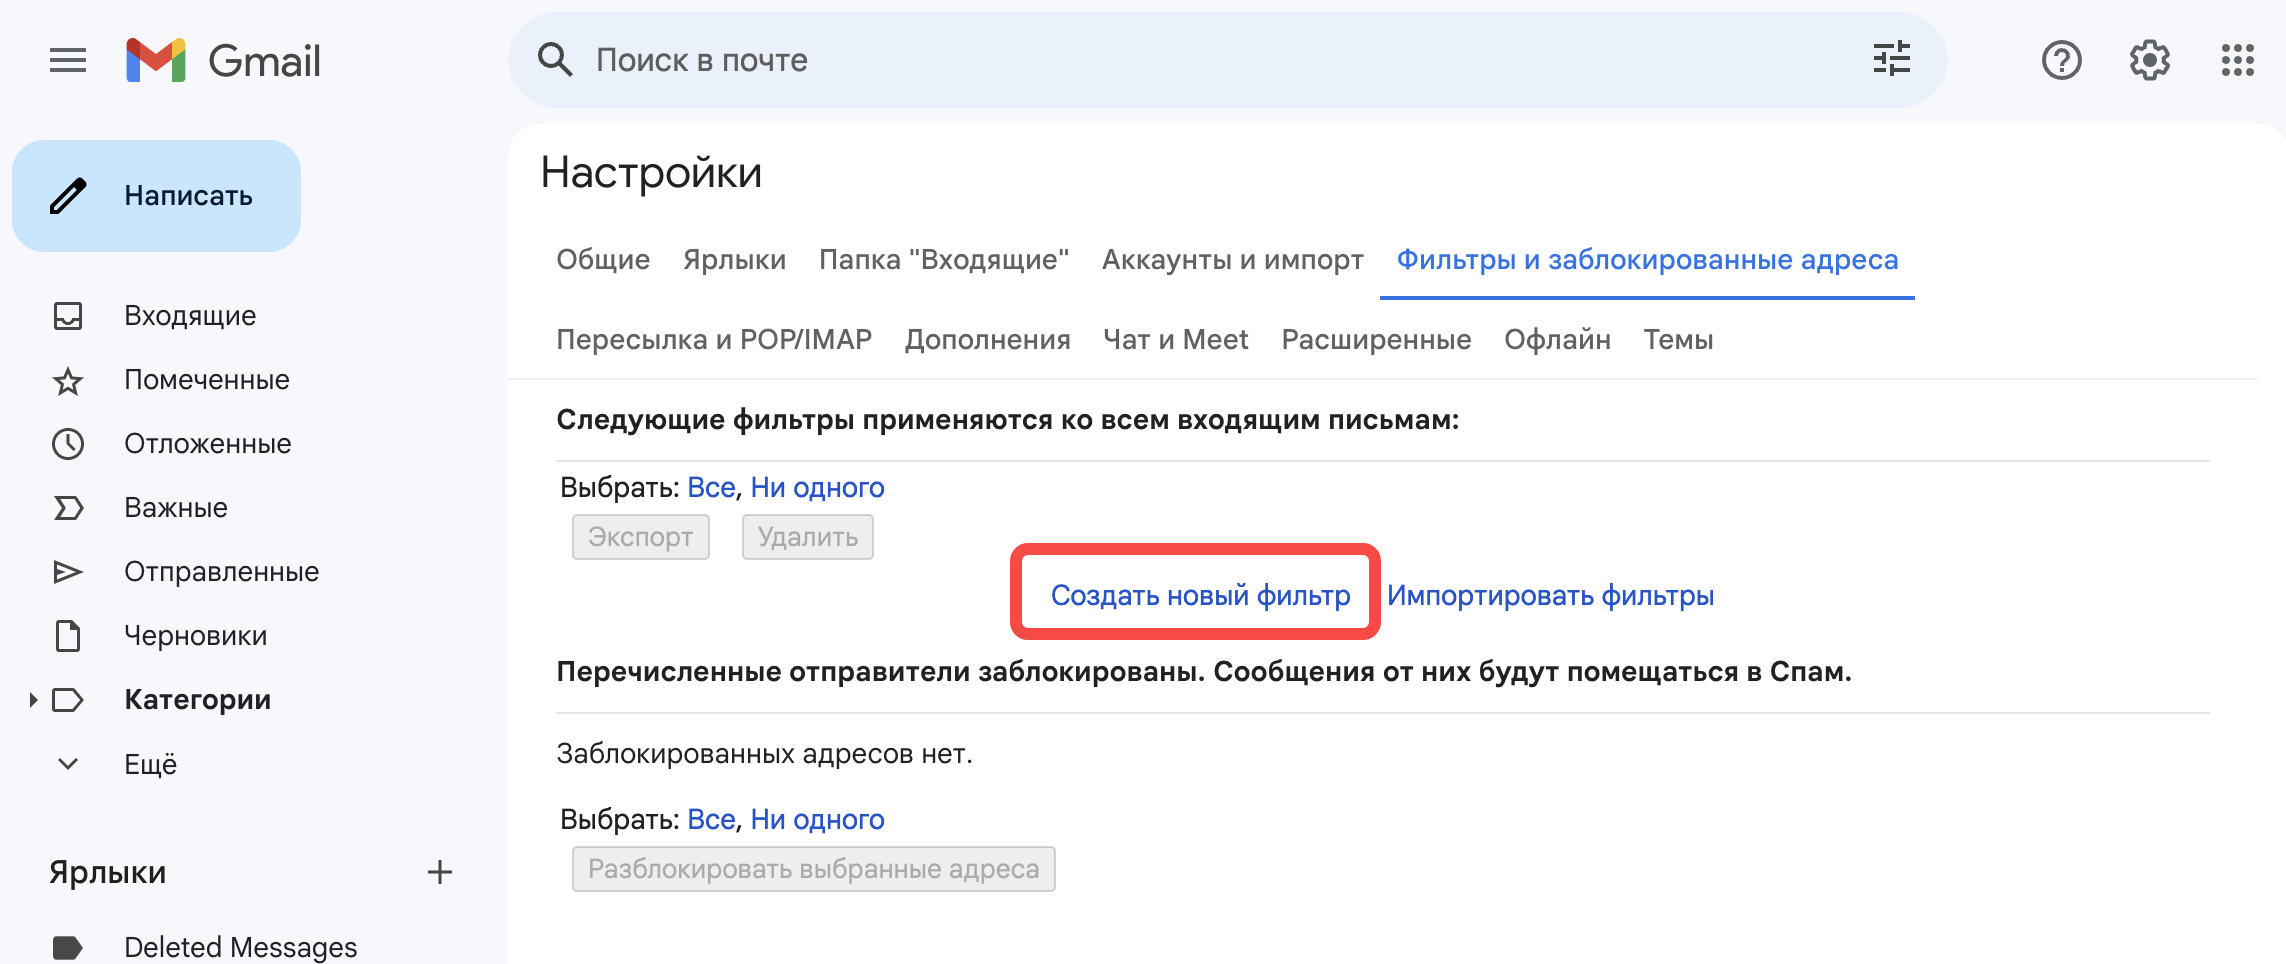Select Все filters link under Выбрать
This screenshot has width=2286, height=964.
pyautogui.click(x=711, y=488)
